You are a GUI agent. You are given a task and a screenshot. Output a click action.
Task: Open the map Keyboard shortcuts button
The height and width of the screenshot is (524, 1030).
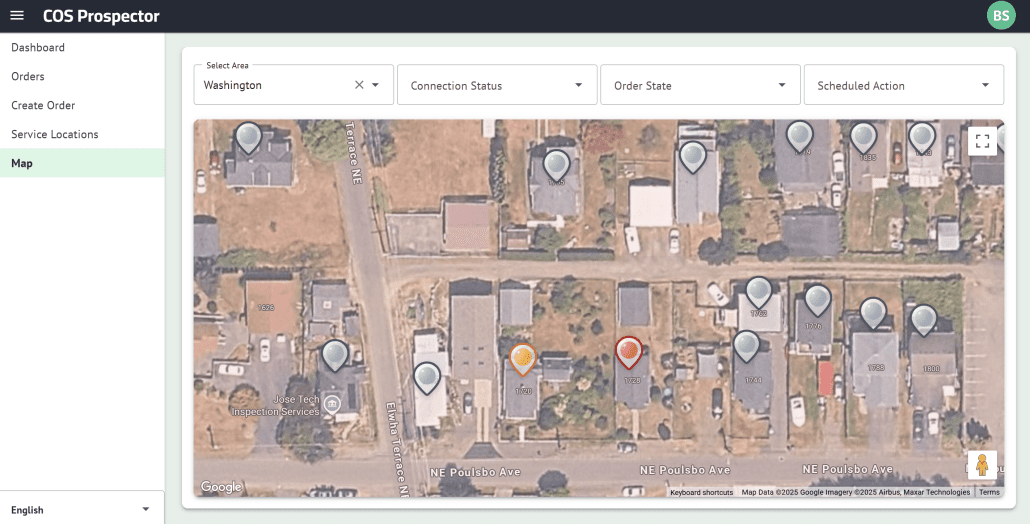click(701, 492)
